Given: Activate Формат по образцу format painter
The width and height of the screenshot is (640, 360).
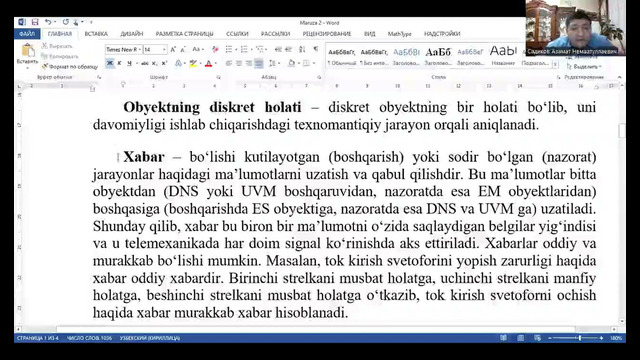Looking at the screenshot, I should pos(70,67).
